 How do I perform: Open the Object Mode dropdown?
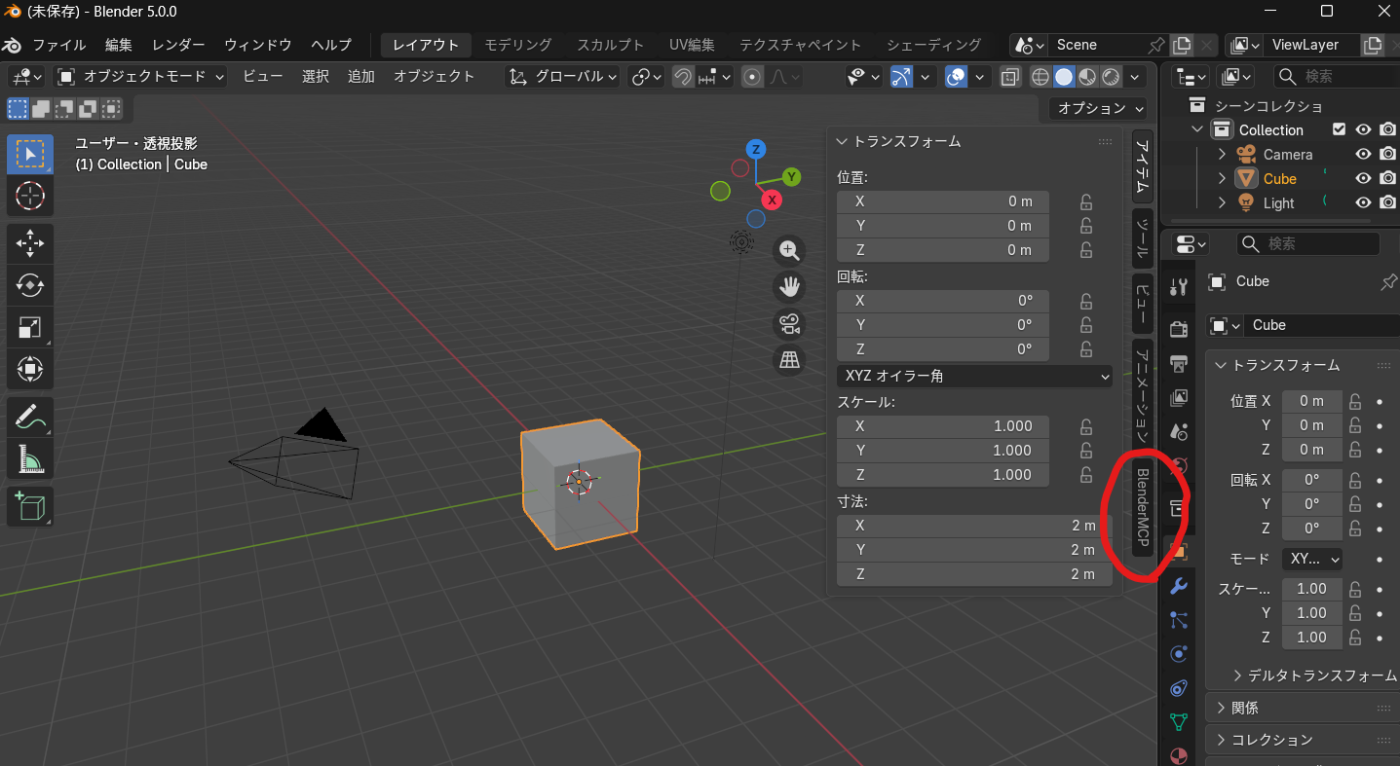click(x=141, y=76)
